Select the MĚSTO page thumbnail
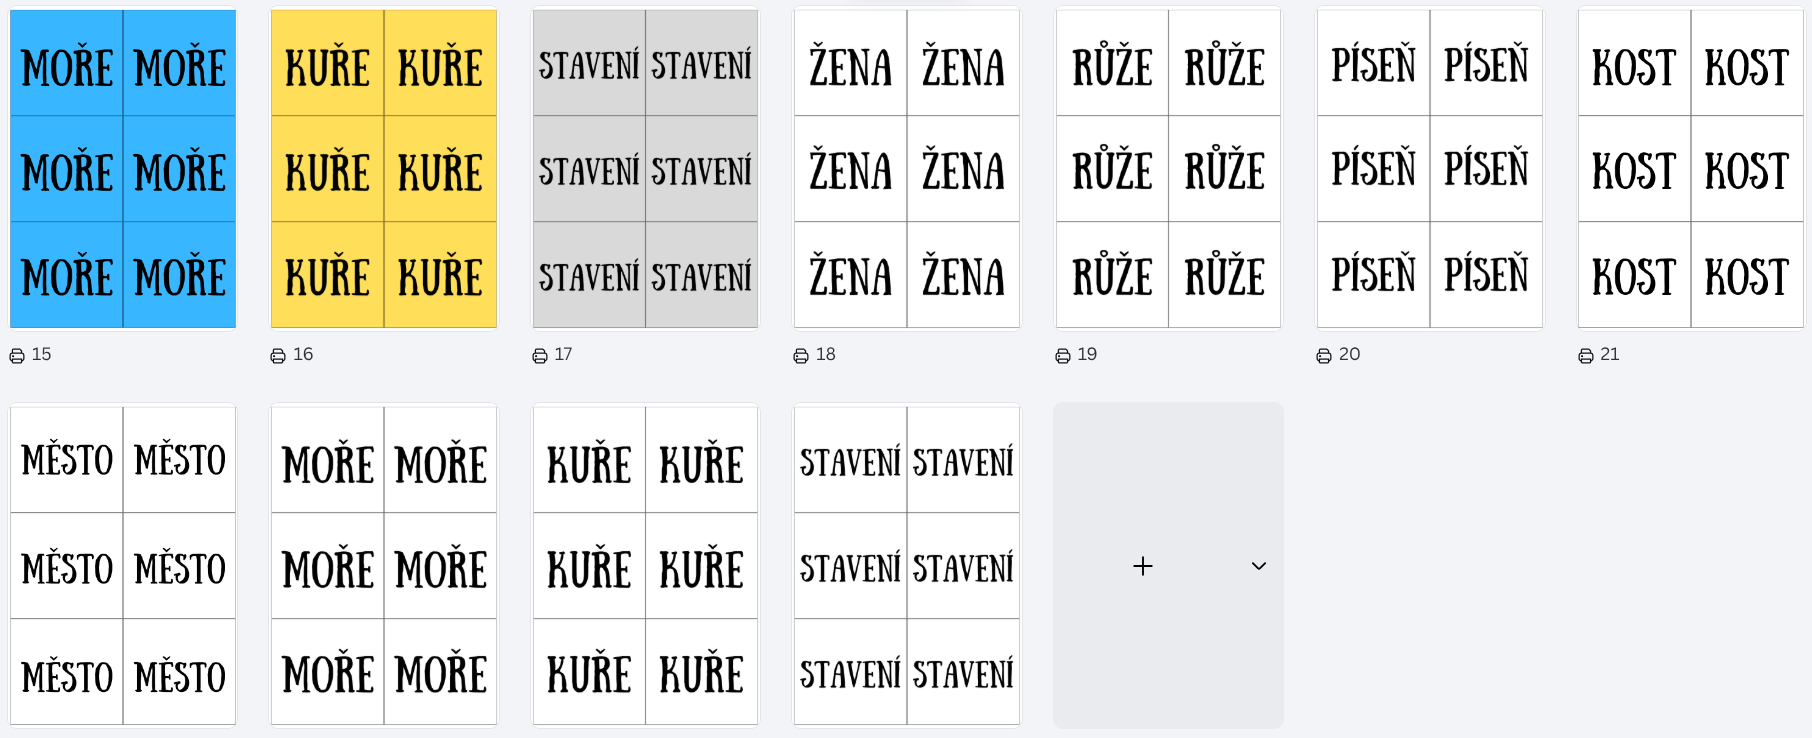The image size is (1812, 738). 123,565
